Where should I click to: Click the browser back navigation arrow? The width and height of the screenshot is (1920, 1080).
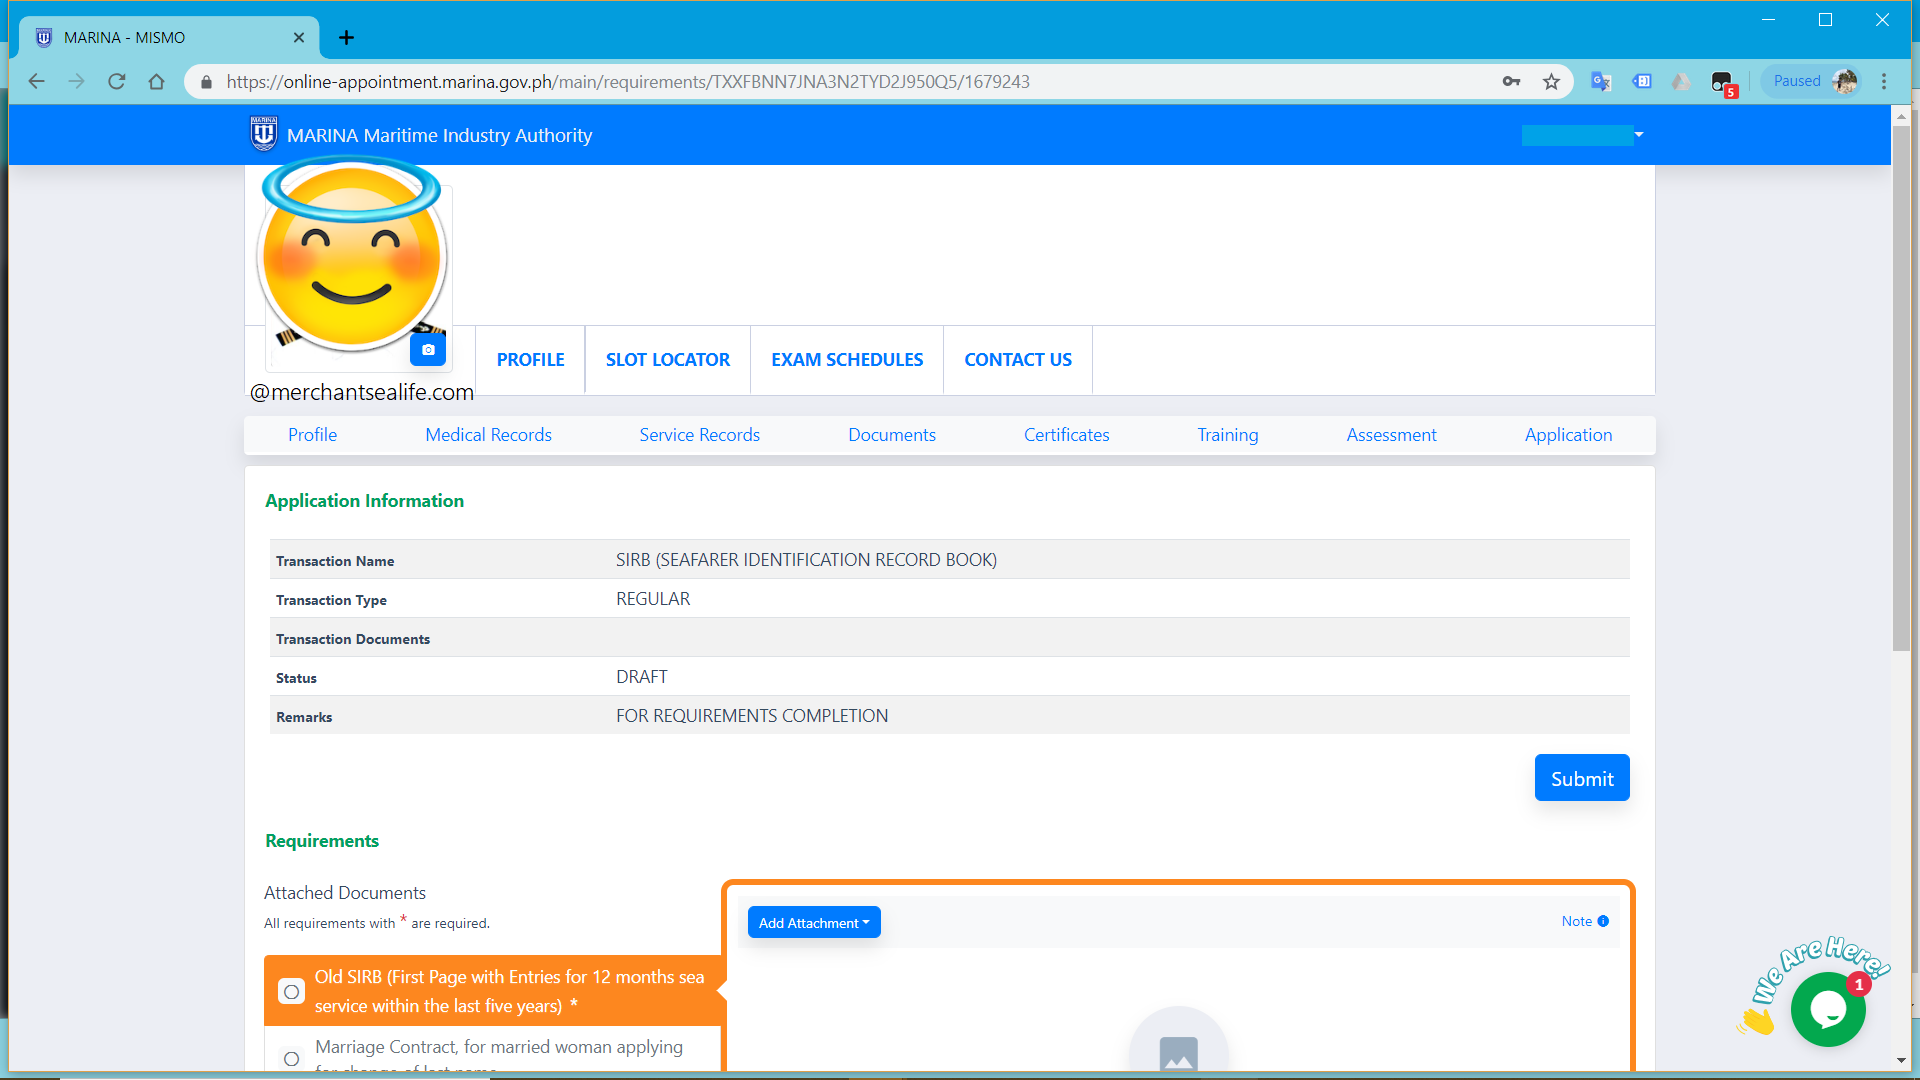point(38,82)
